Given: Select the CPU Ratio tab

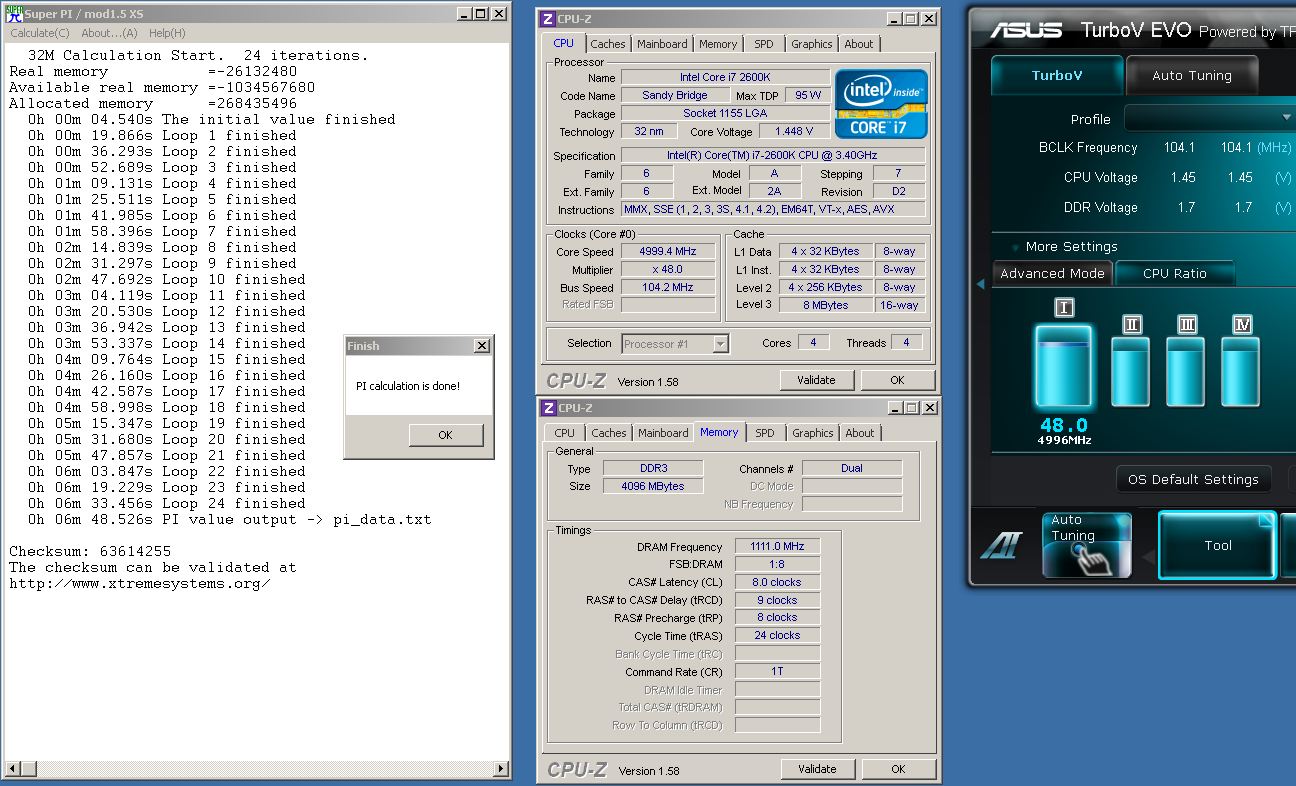Looking at the screenshot, I should coord(1175,273).
